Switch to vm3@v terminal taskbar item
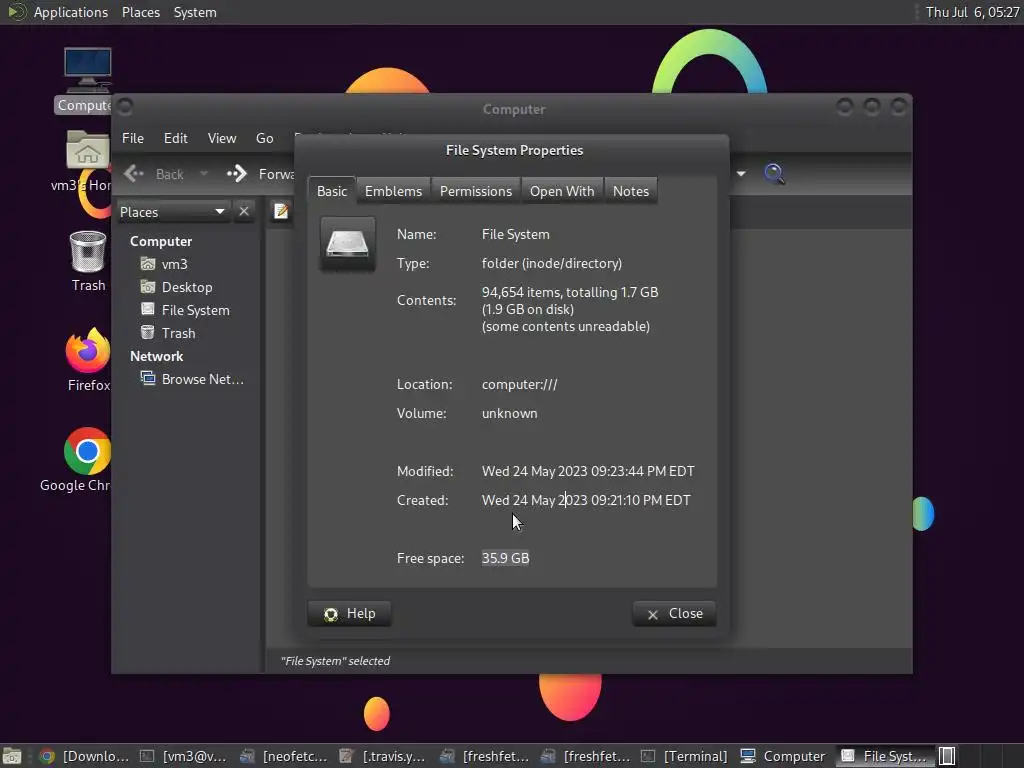1024x768 pixels. (184, 756)
